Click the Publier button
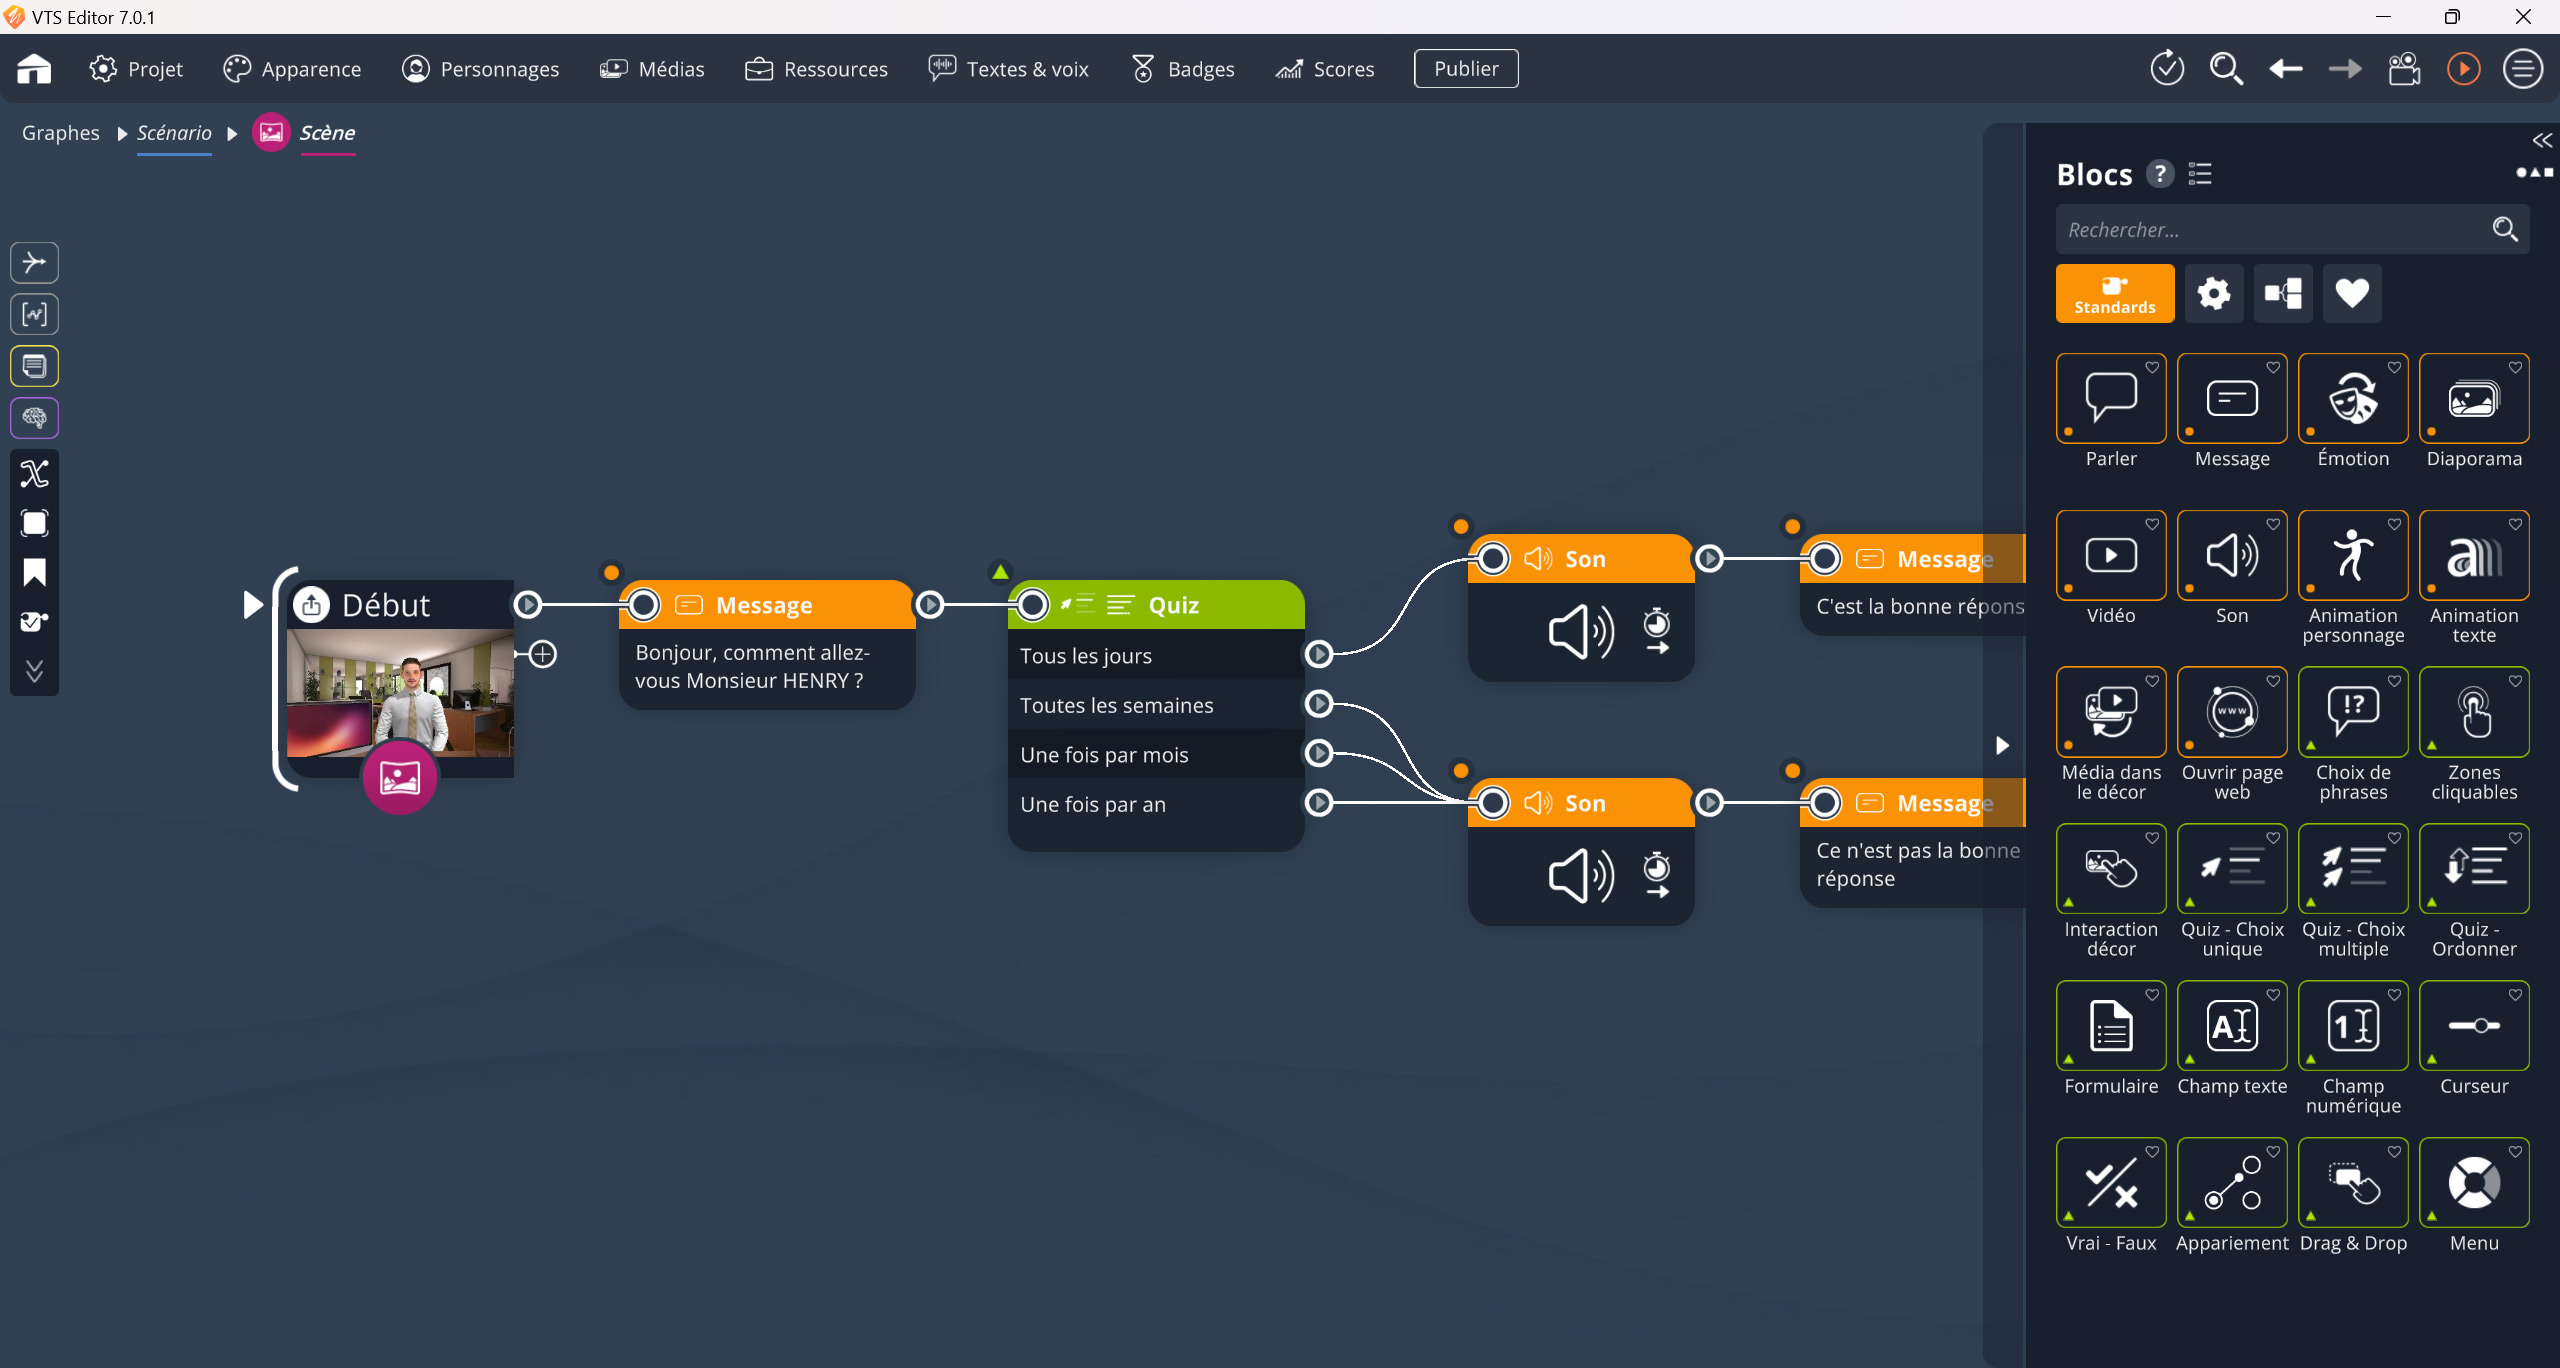Viewport: 2560px width, 1368px height. click(1465, 69)
